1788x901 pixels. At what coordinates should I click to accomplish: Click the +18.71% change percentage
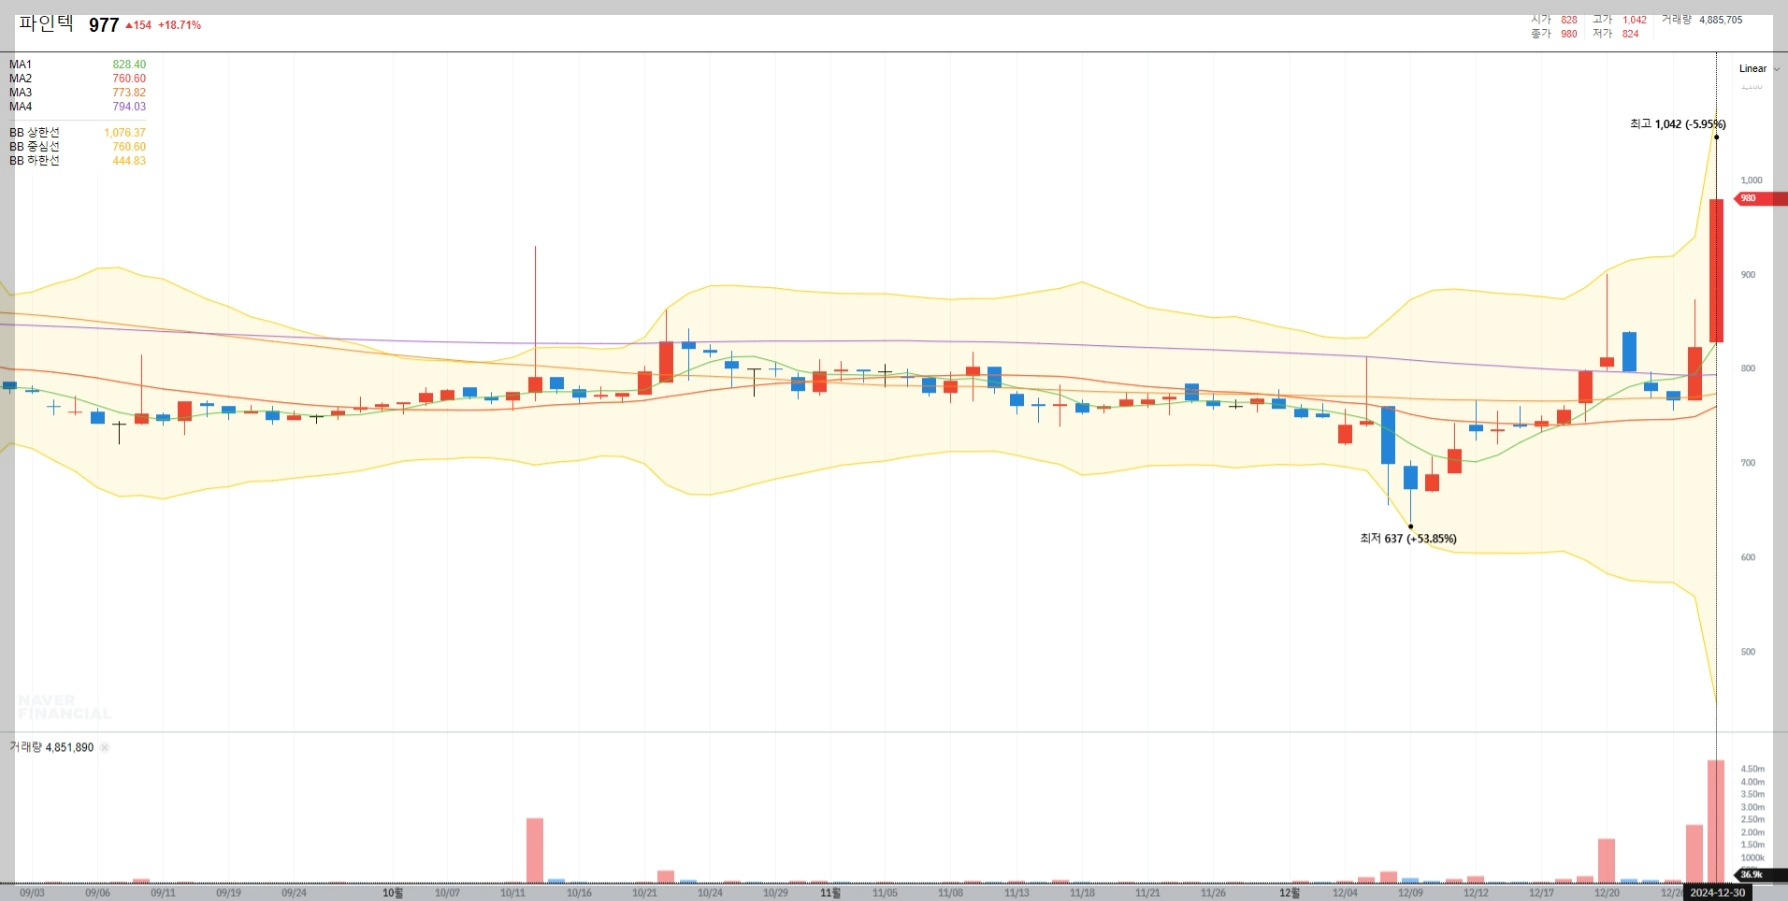(180, 25)
